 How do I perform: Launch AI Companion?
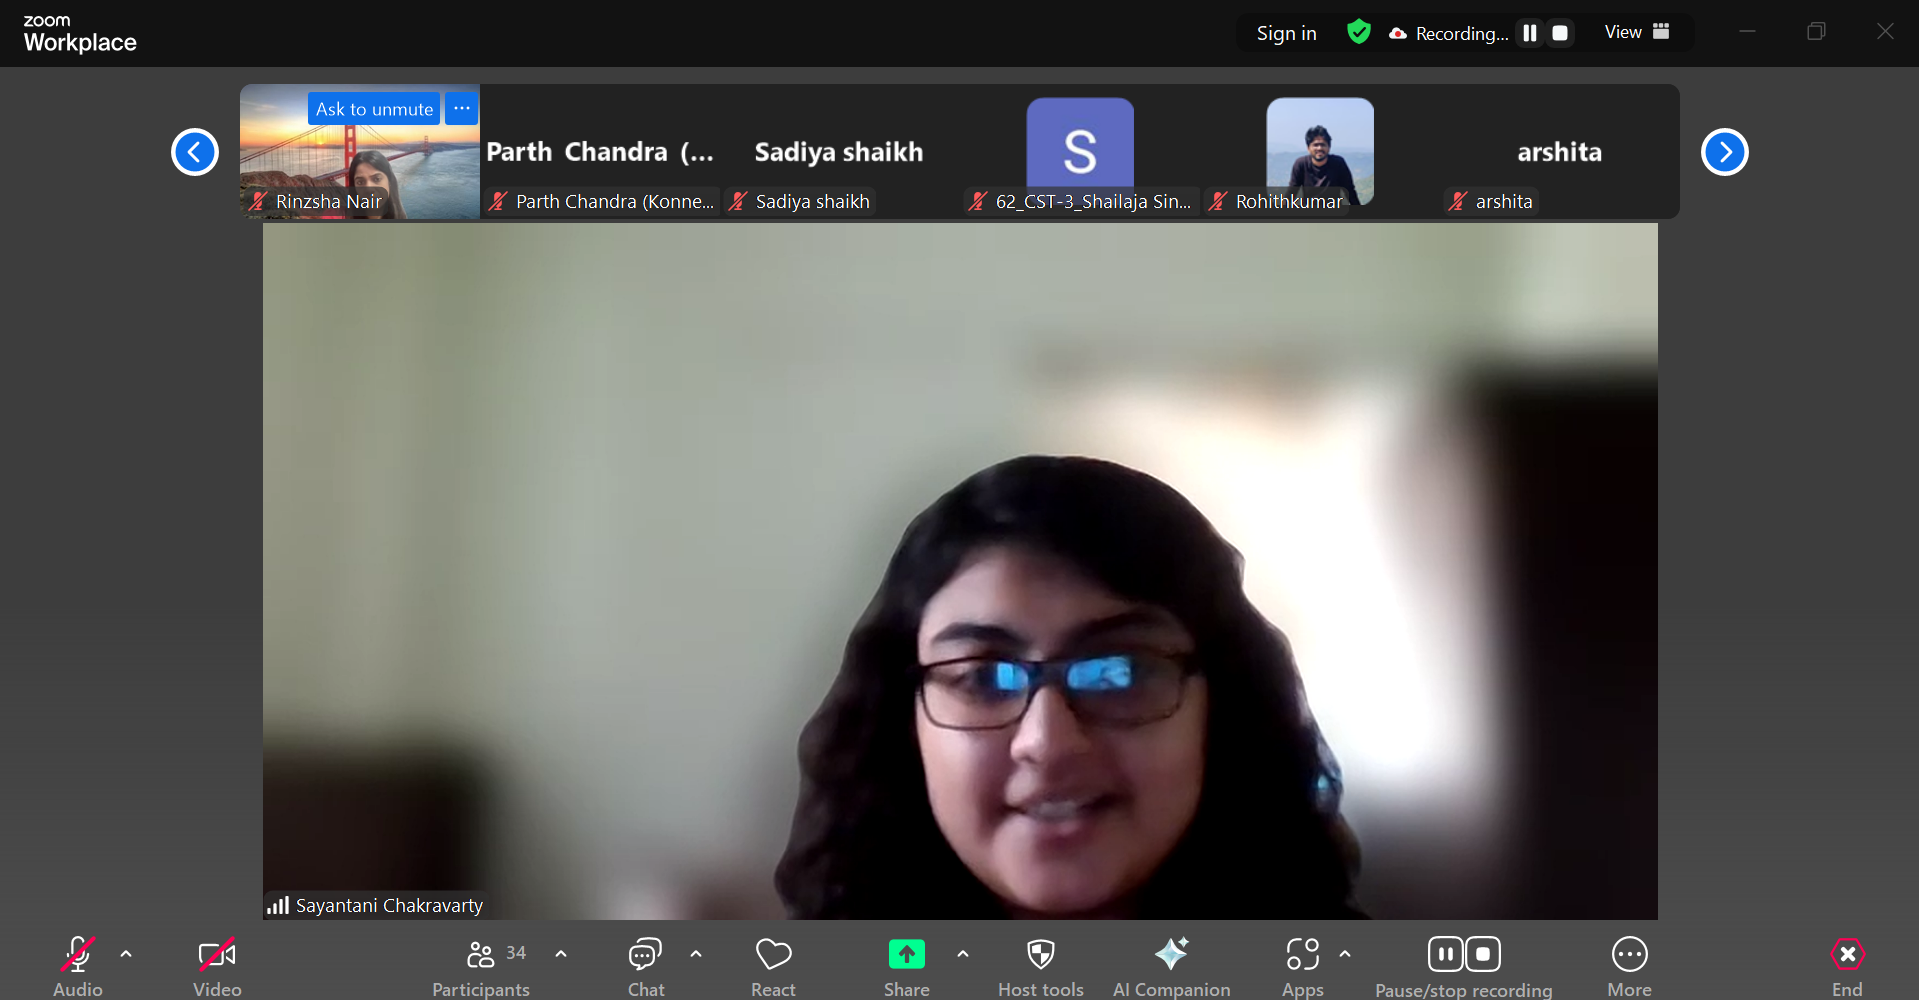click(1172, 966)
